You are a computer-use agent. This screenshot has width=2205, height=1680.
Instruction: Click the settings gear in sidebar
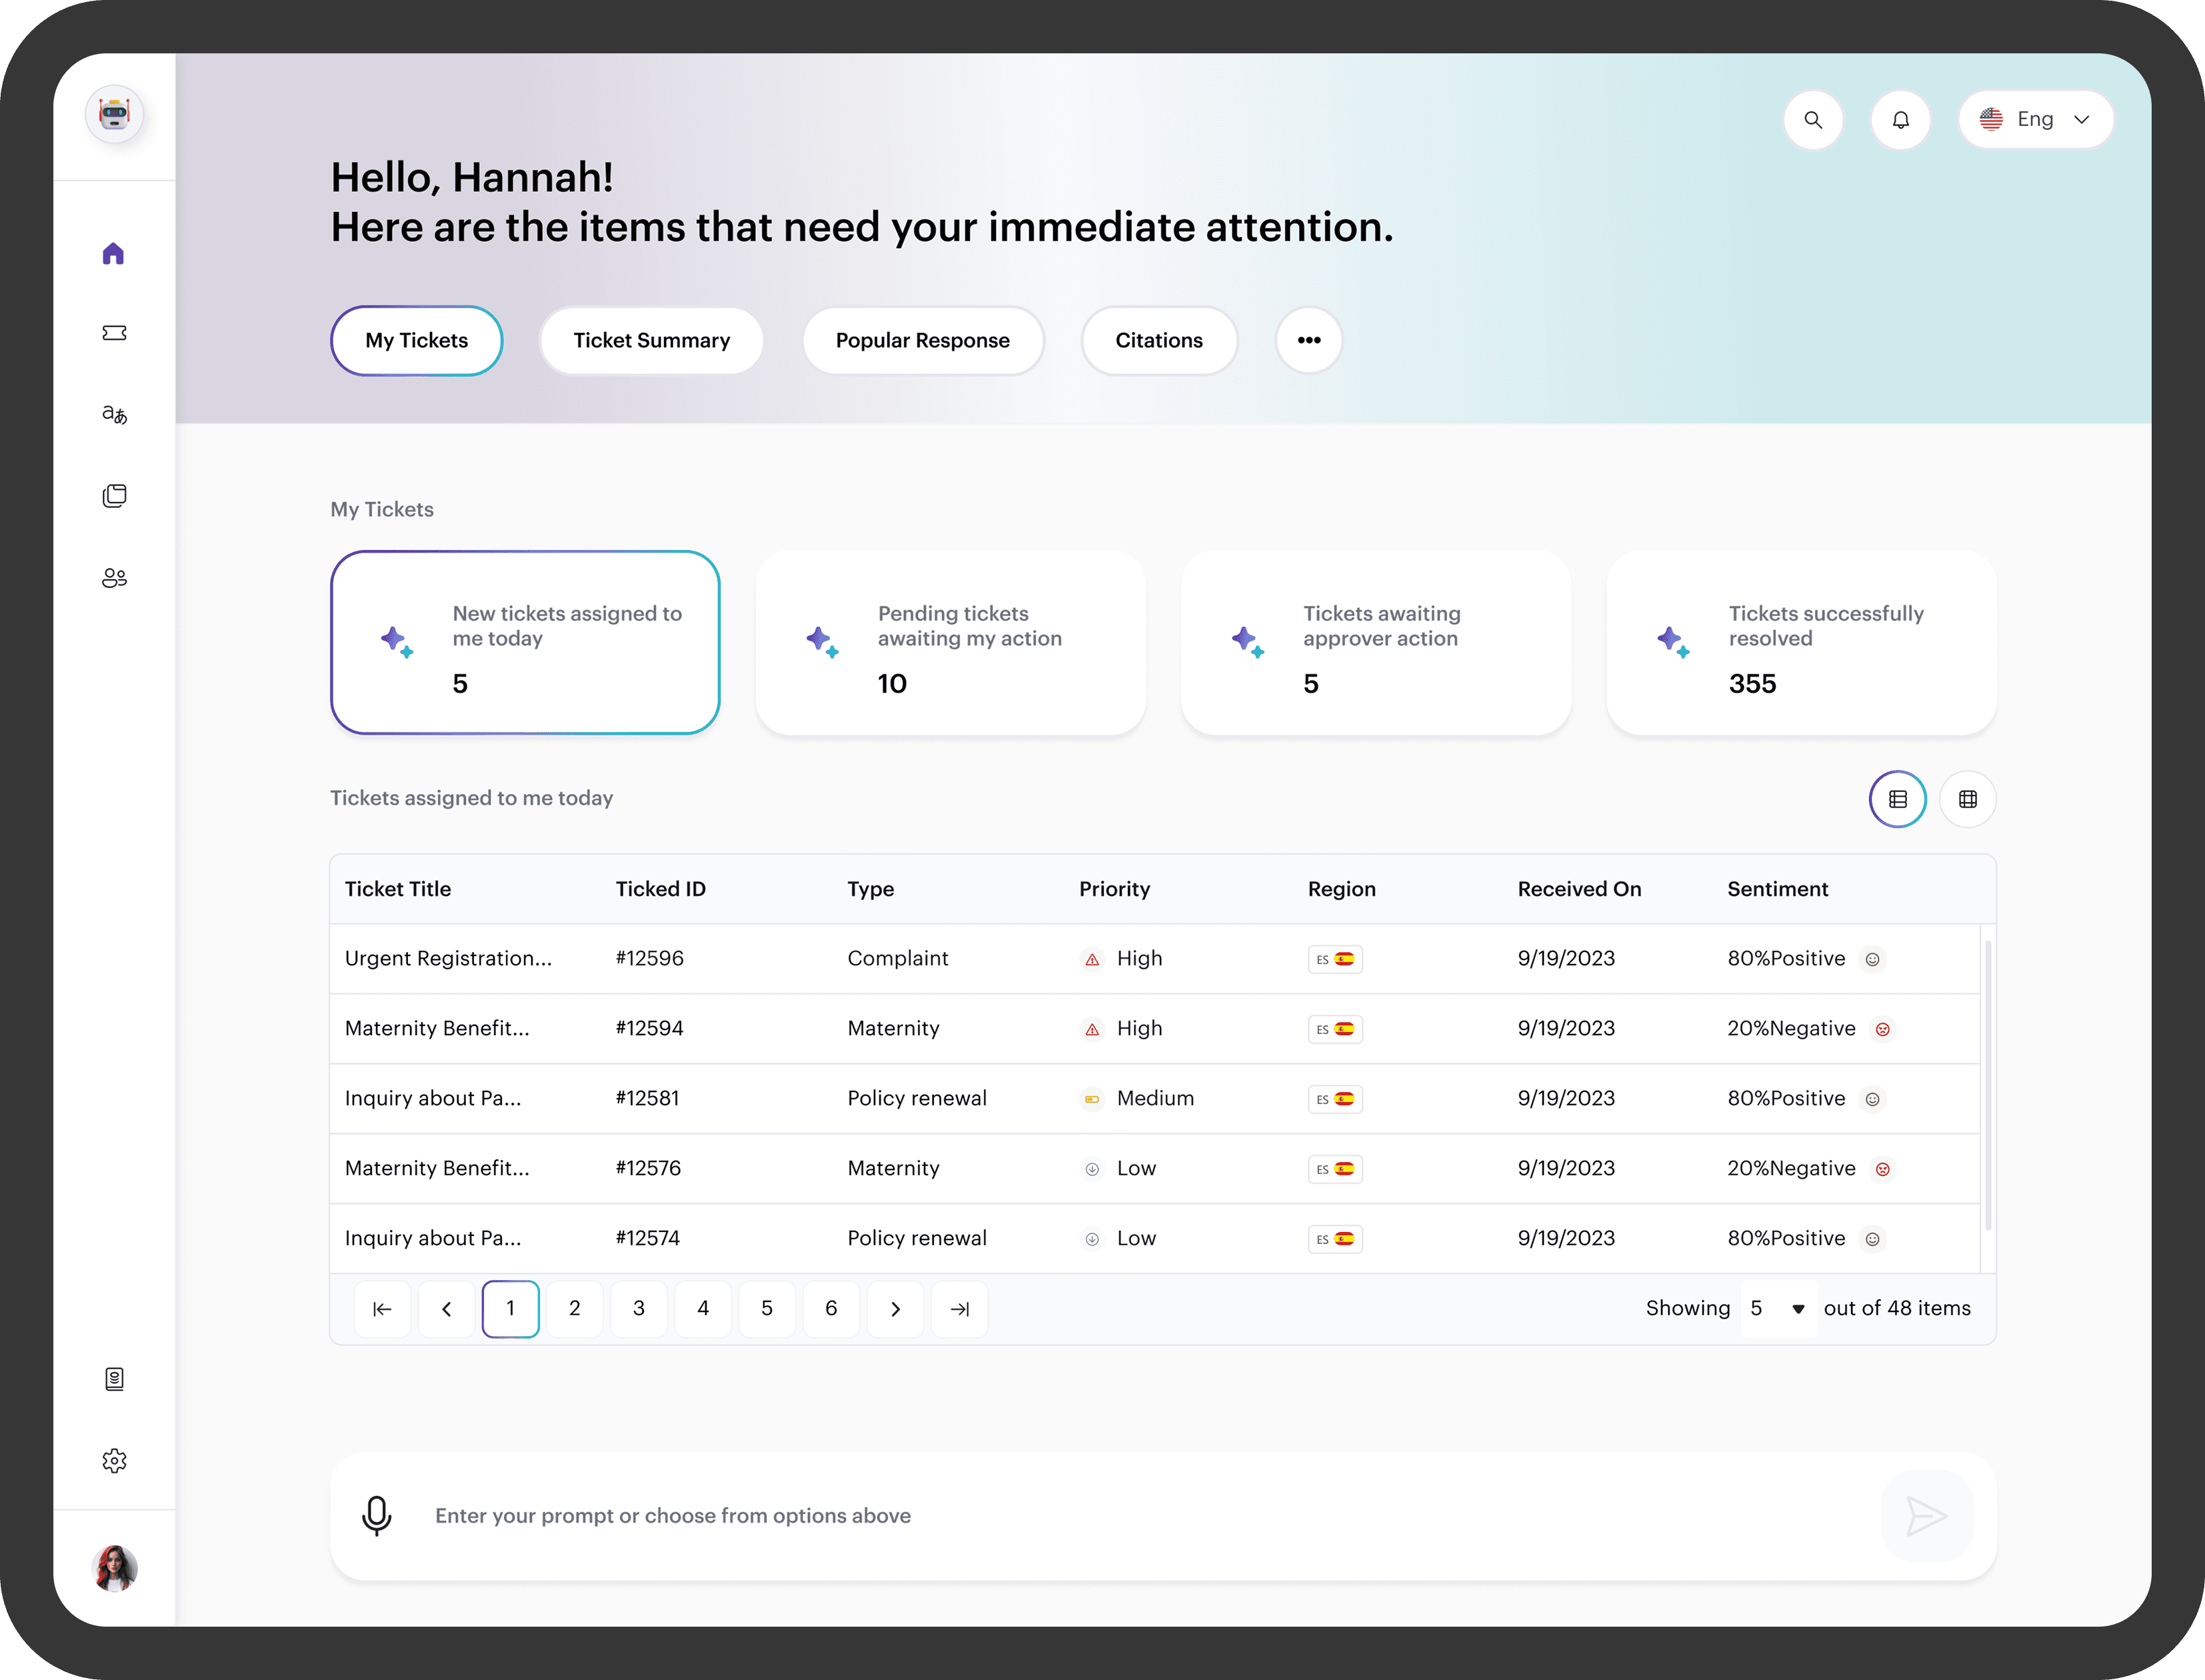coord(114,1461)
